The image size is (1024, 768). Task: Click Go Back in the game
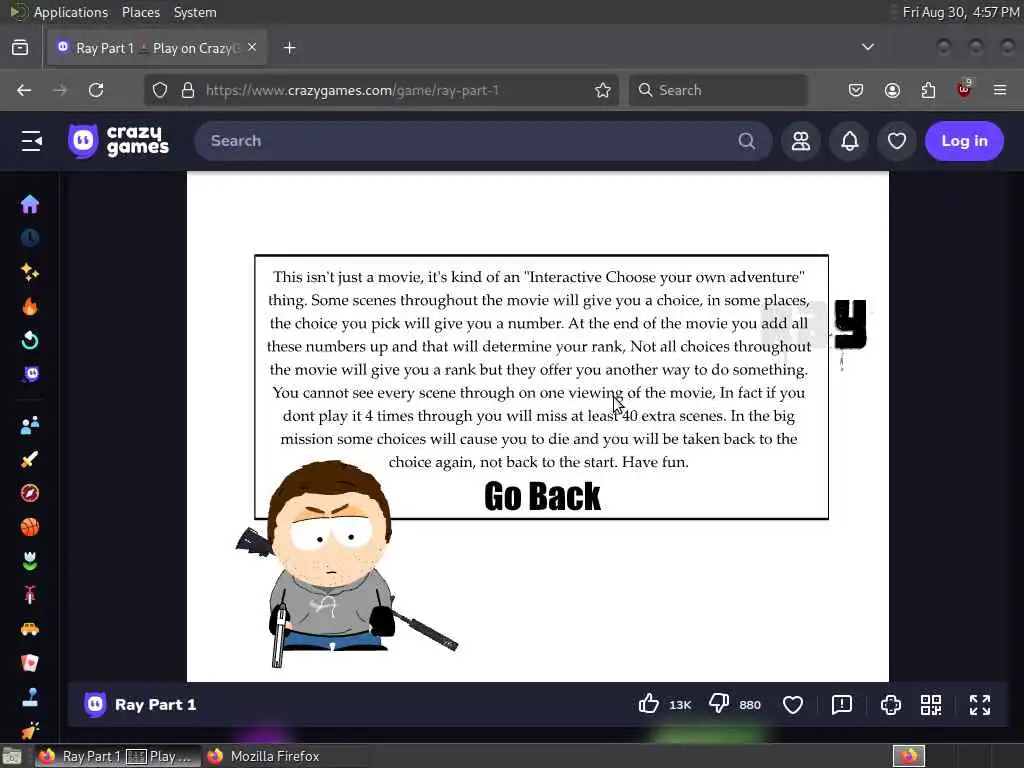[x=542, y=496]
